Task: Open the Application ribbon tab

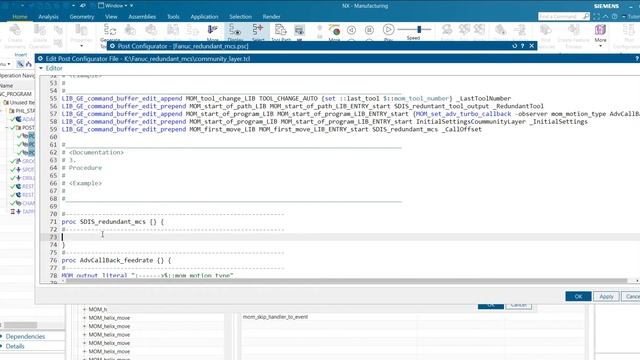Action: tap(204, 17)
